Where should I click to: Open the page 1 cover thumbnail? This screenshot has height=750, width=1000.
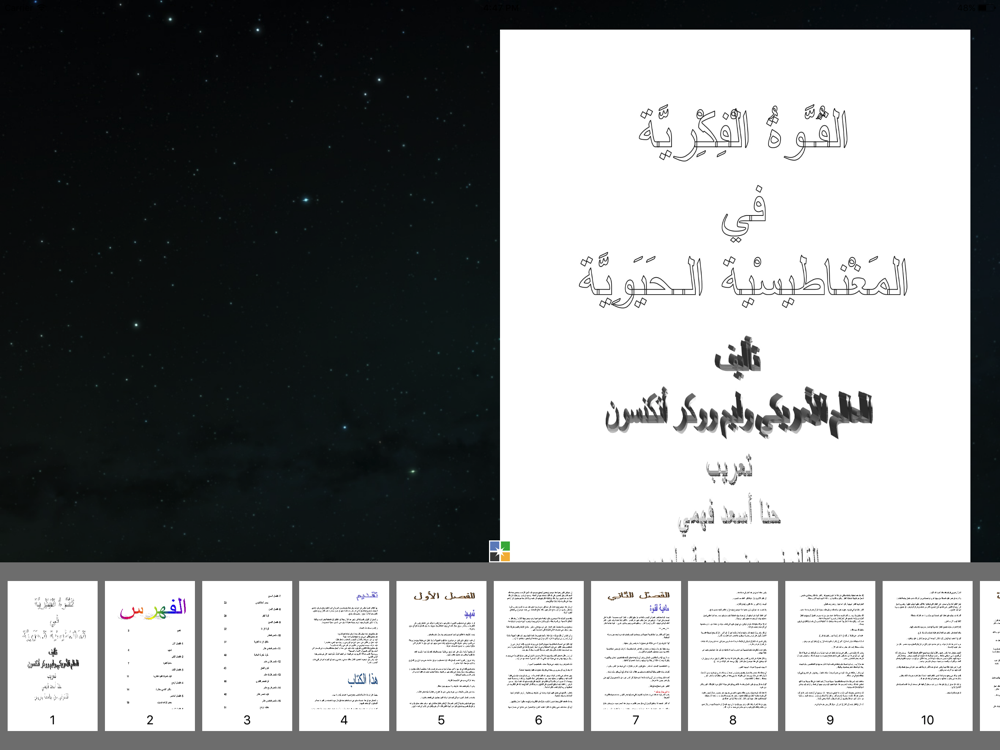pos(53,655)
